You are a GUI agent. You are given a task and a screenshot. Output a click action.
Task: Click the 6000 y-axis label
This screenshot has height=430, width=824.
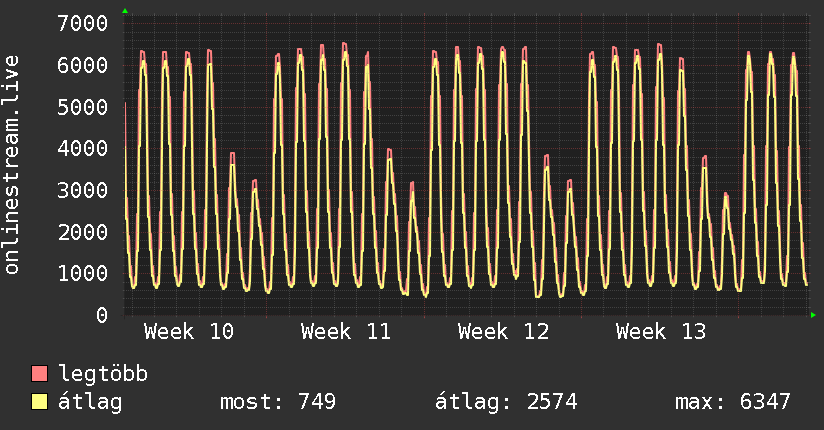point(83,65)
